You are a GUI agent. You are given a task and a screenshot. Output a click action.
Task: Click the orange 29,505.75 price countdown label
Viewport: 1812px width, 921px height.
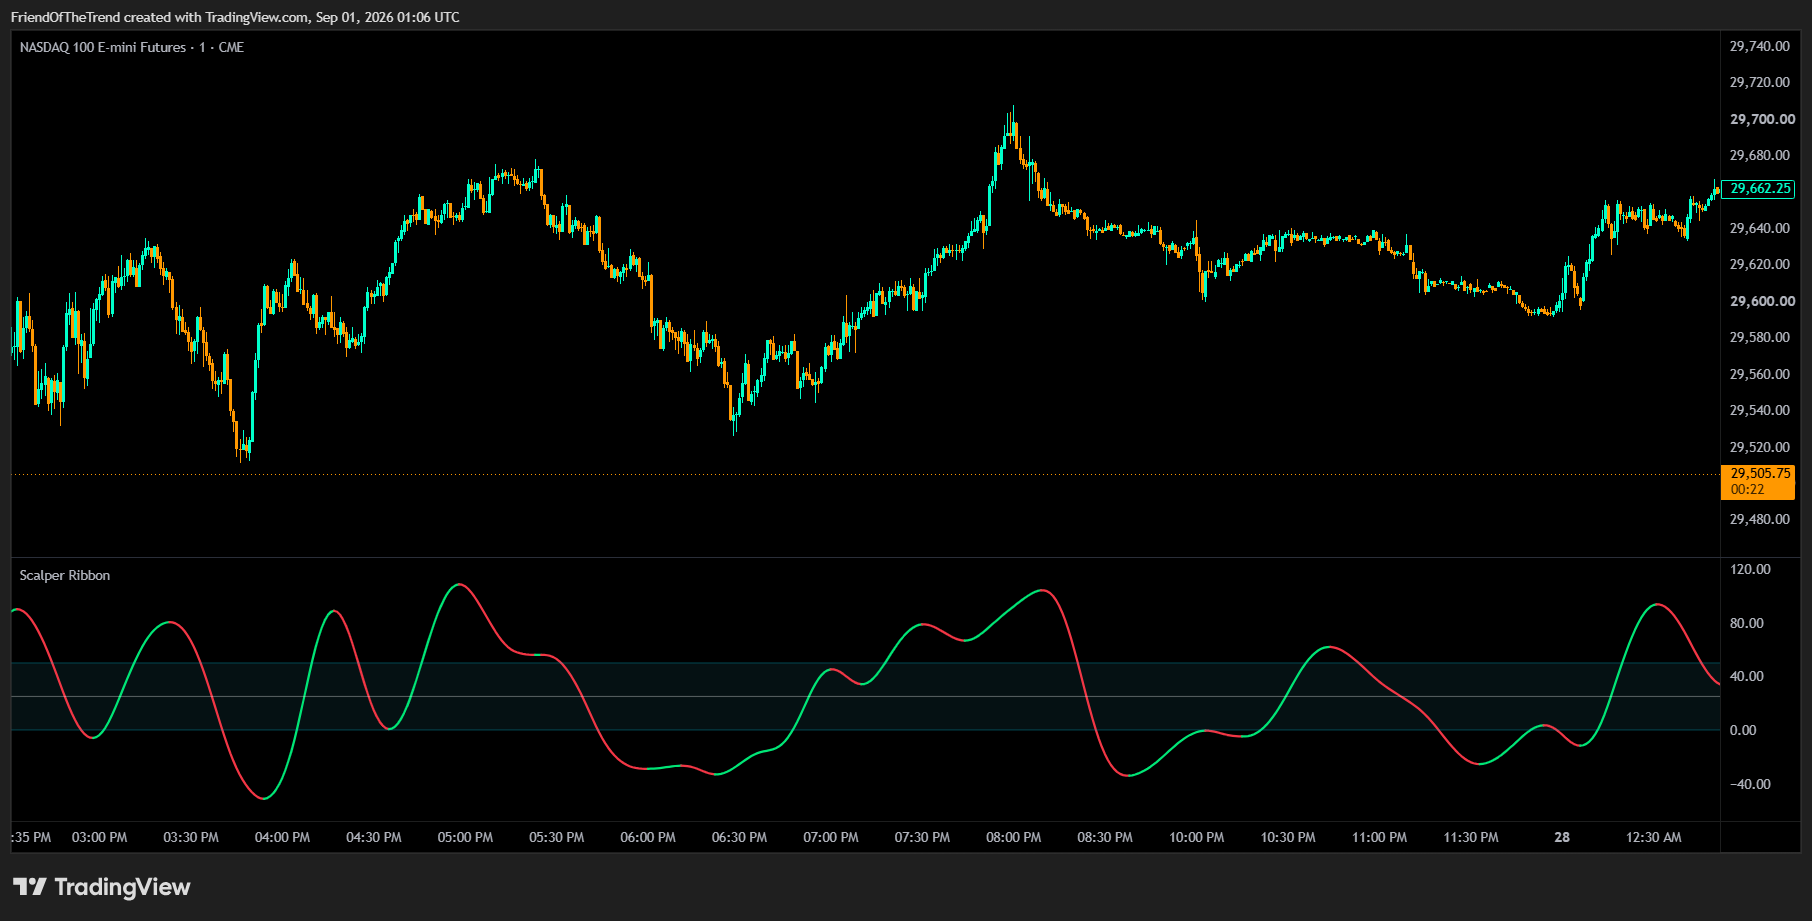tap(1758, 481)
